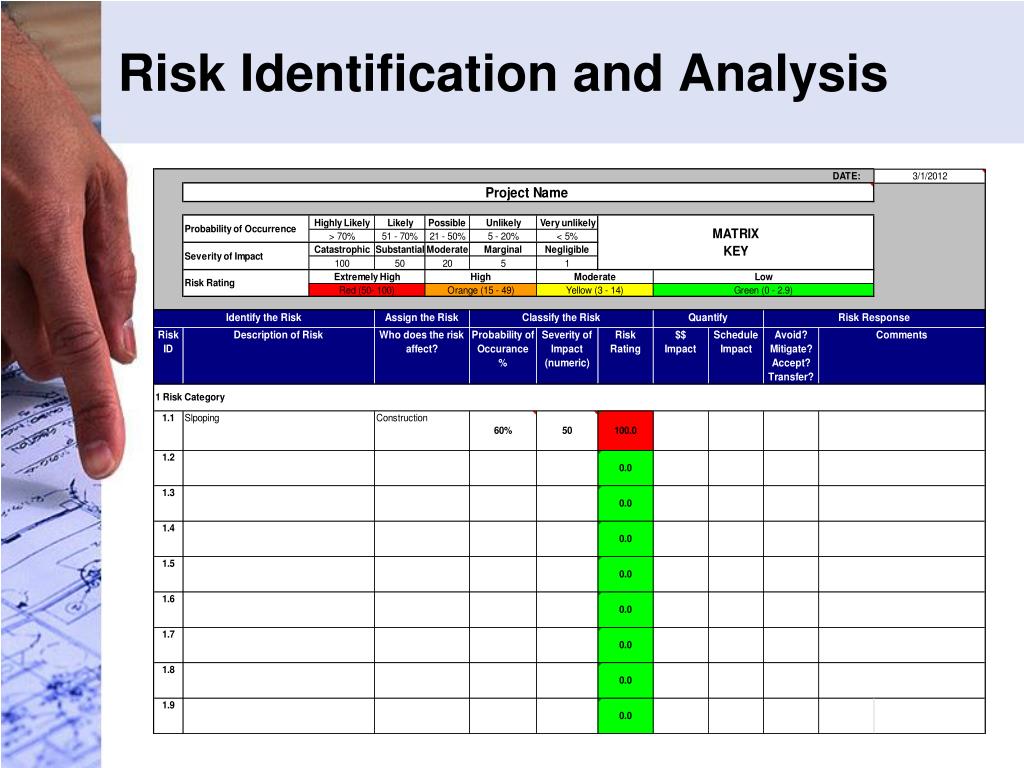Select the severity 50 cell in row 1.1

pyautogui.click(x=567, y=430)
